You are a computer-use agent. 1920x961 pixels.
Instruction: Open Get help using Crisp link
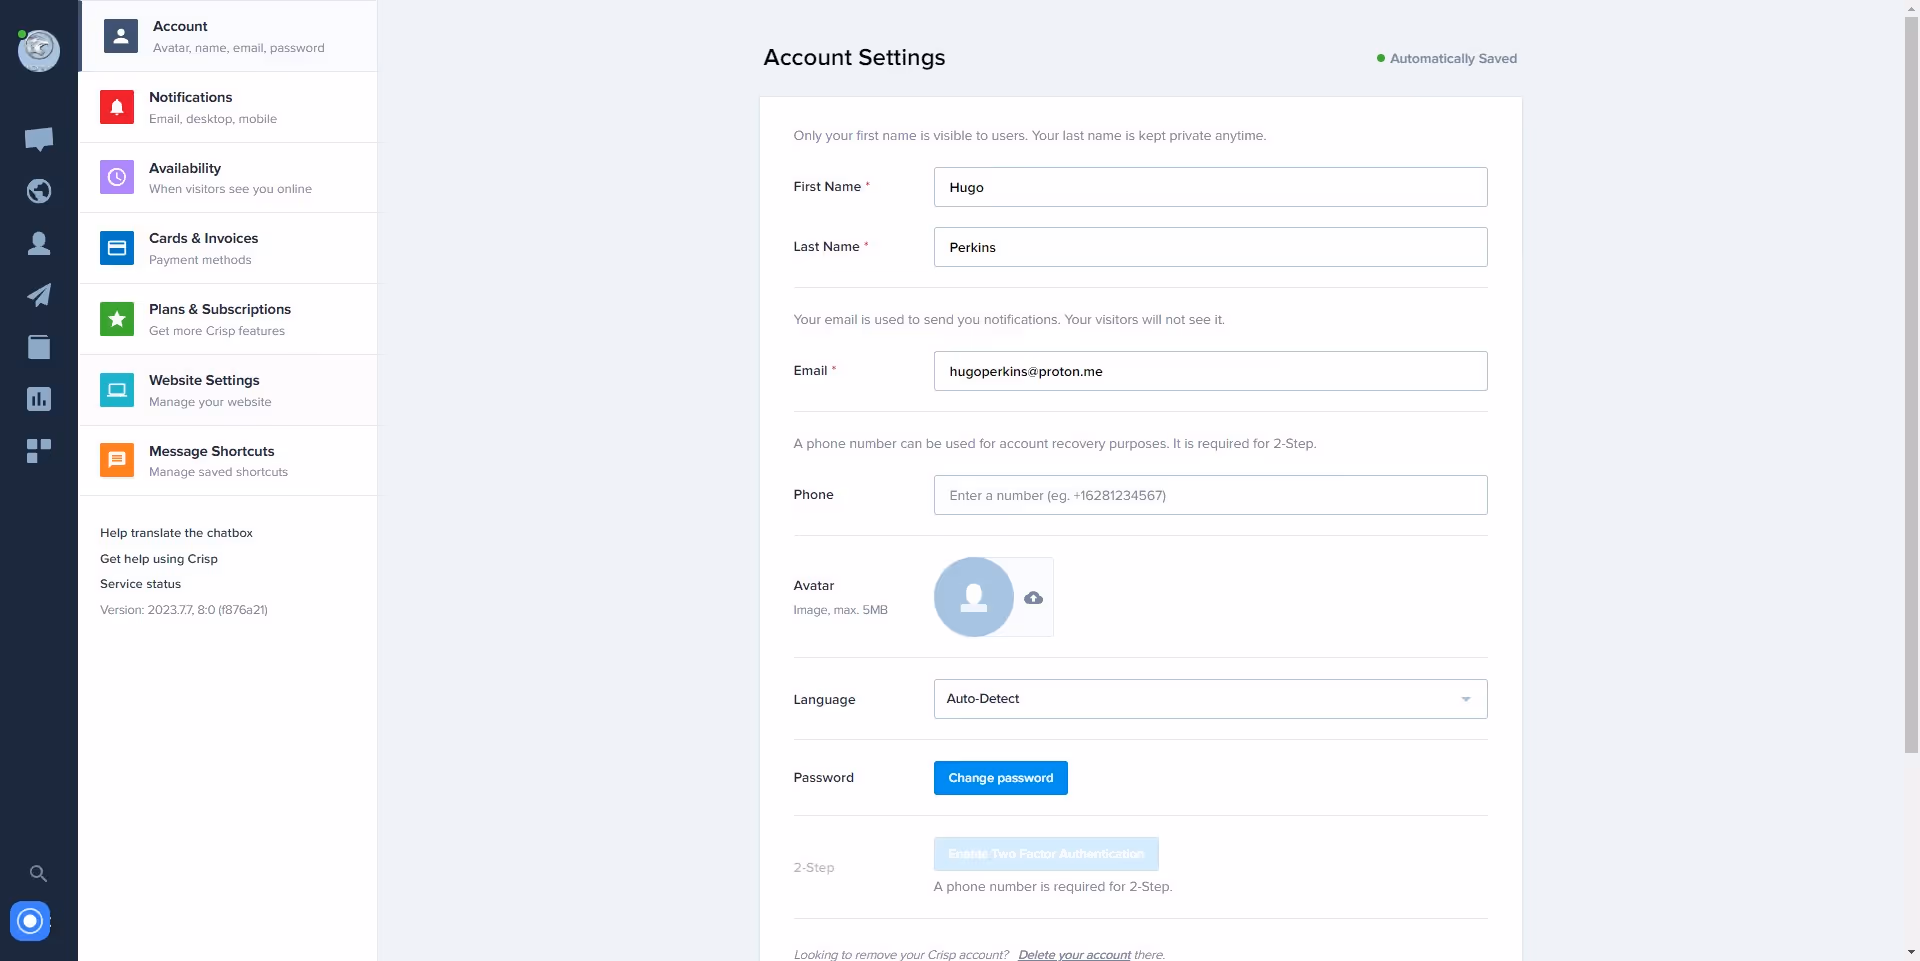[x=159, y=559]
